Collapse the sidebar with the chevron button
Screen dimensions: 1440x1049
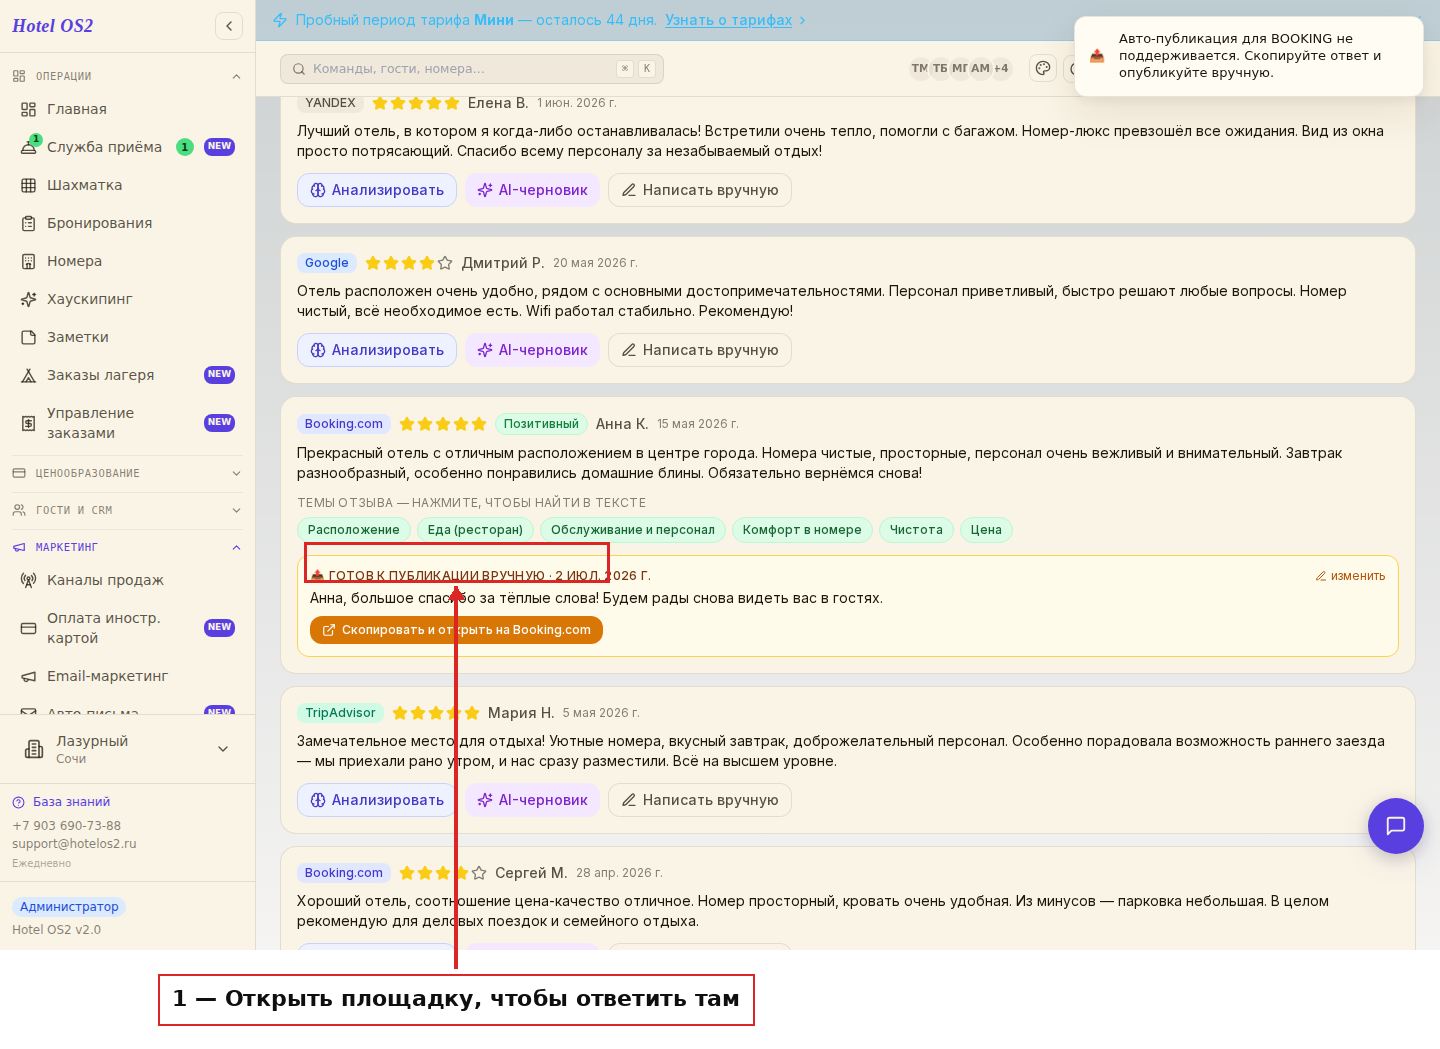(229, 26)
